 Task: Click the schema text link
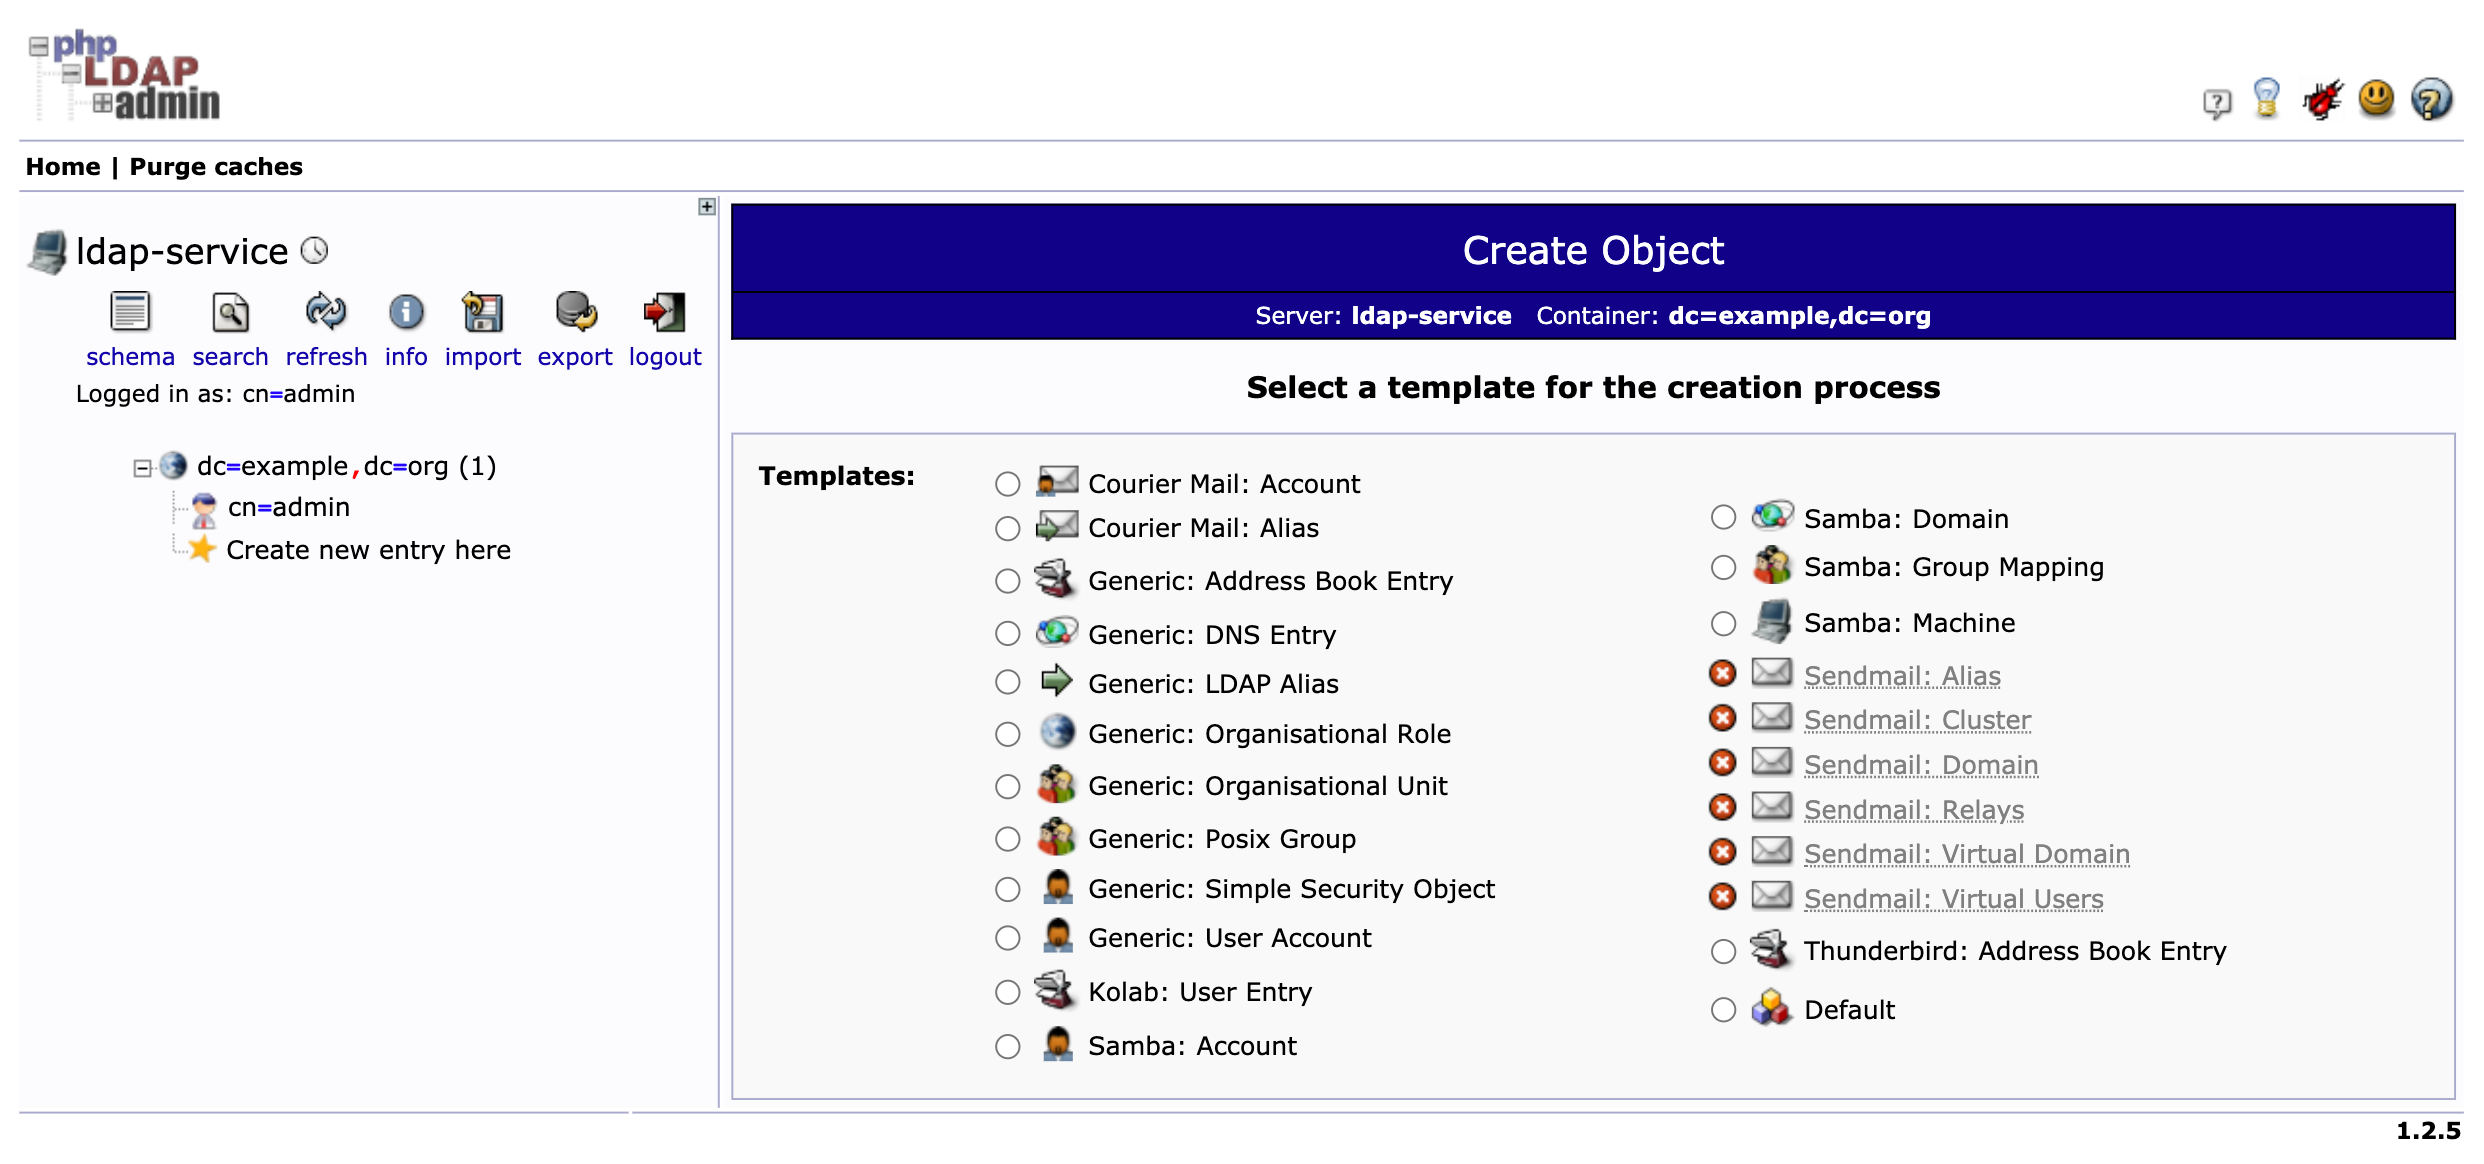click(130, 357)
